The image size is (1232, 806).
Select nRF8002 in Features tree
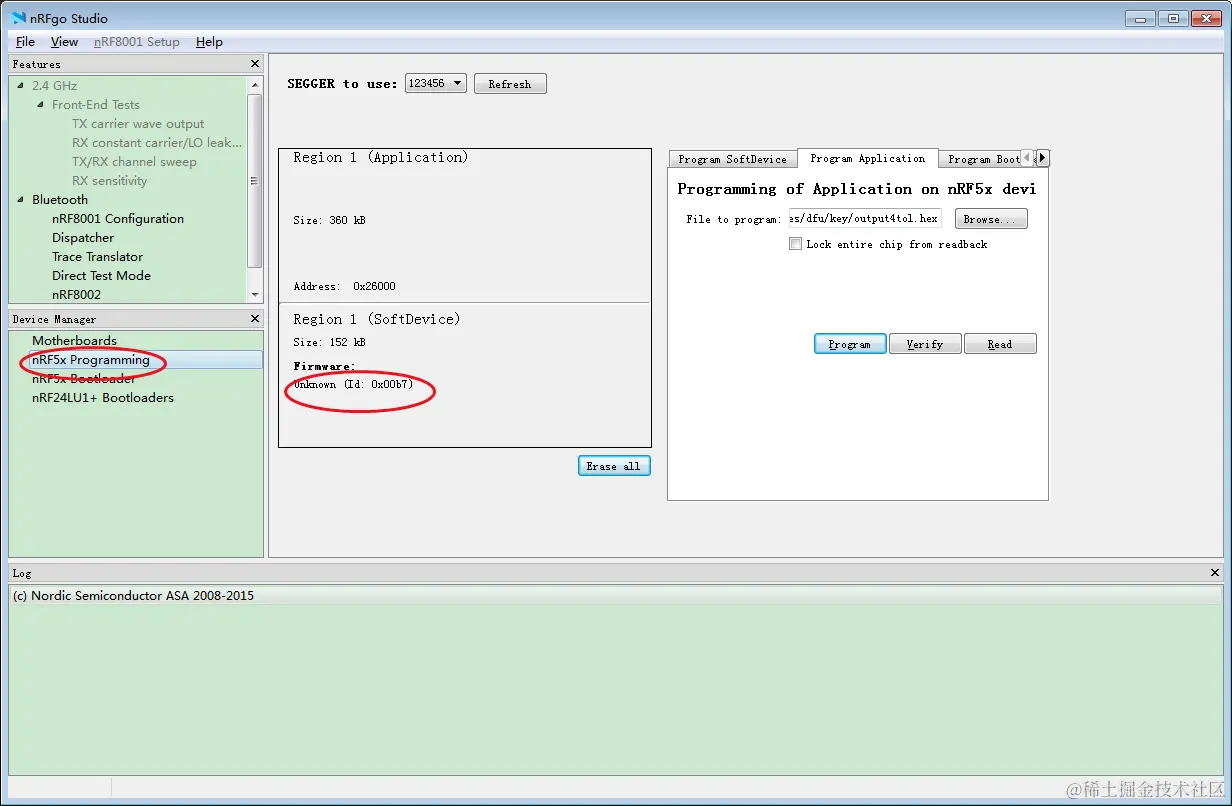pyautogui.click(x=76, y=295)
